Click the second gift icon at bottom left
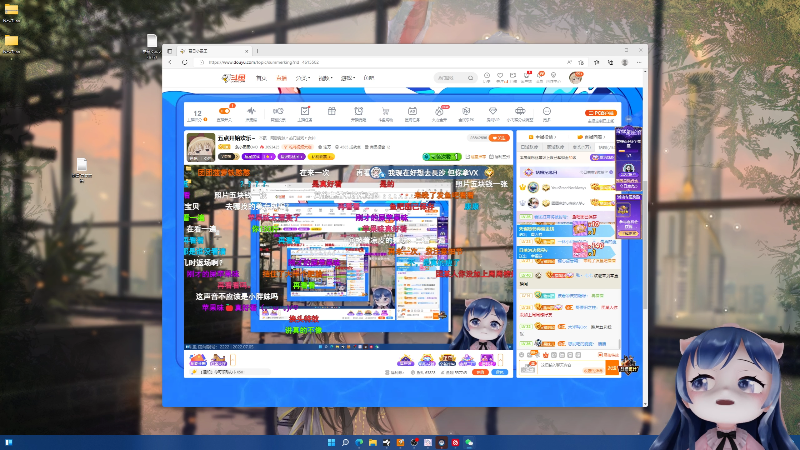The height and width of the screenshot is (450, 800). (218, 360)
